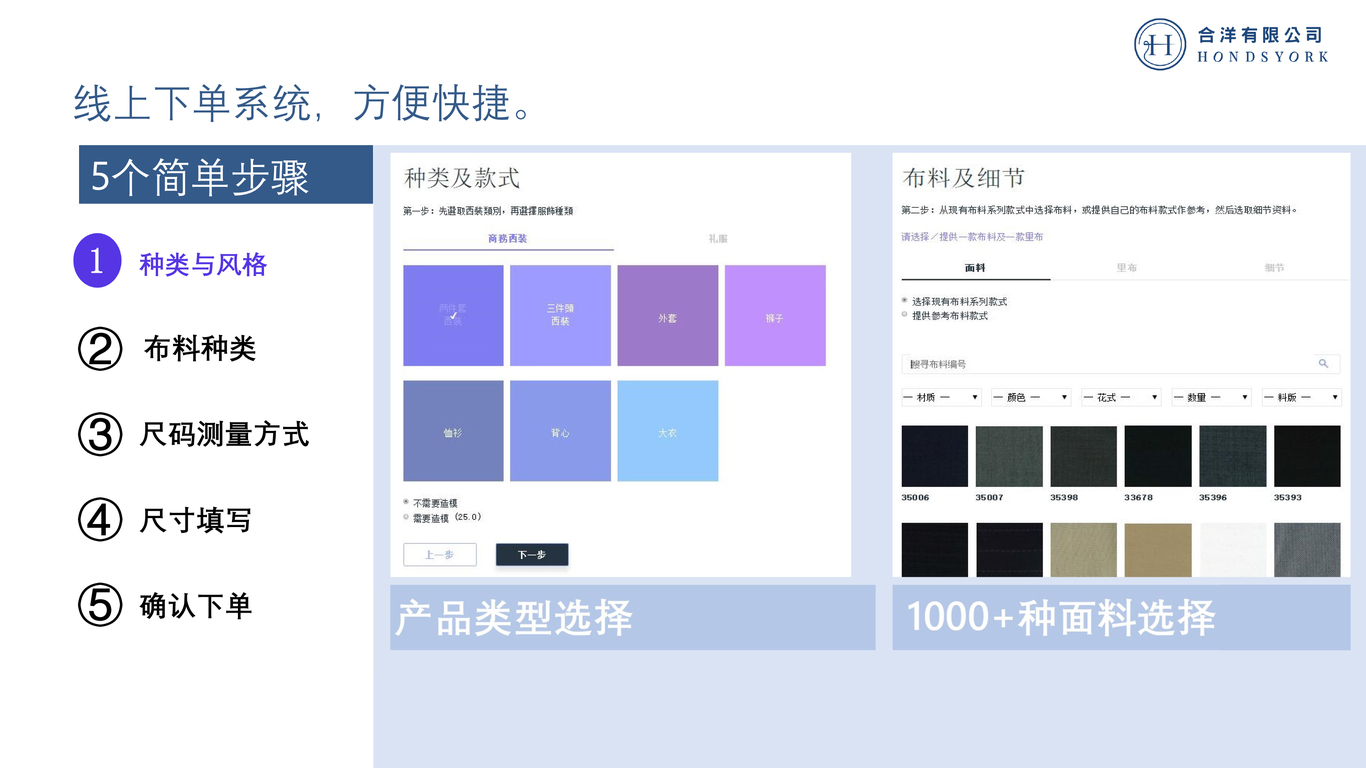The width and height of the screenshot is (1366, 768).
Task: Open the 细节 tab
Action: (1274, 268)
